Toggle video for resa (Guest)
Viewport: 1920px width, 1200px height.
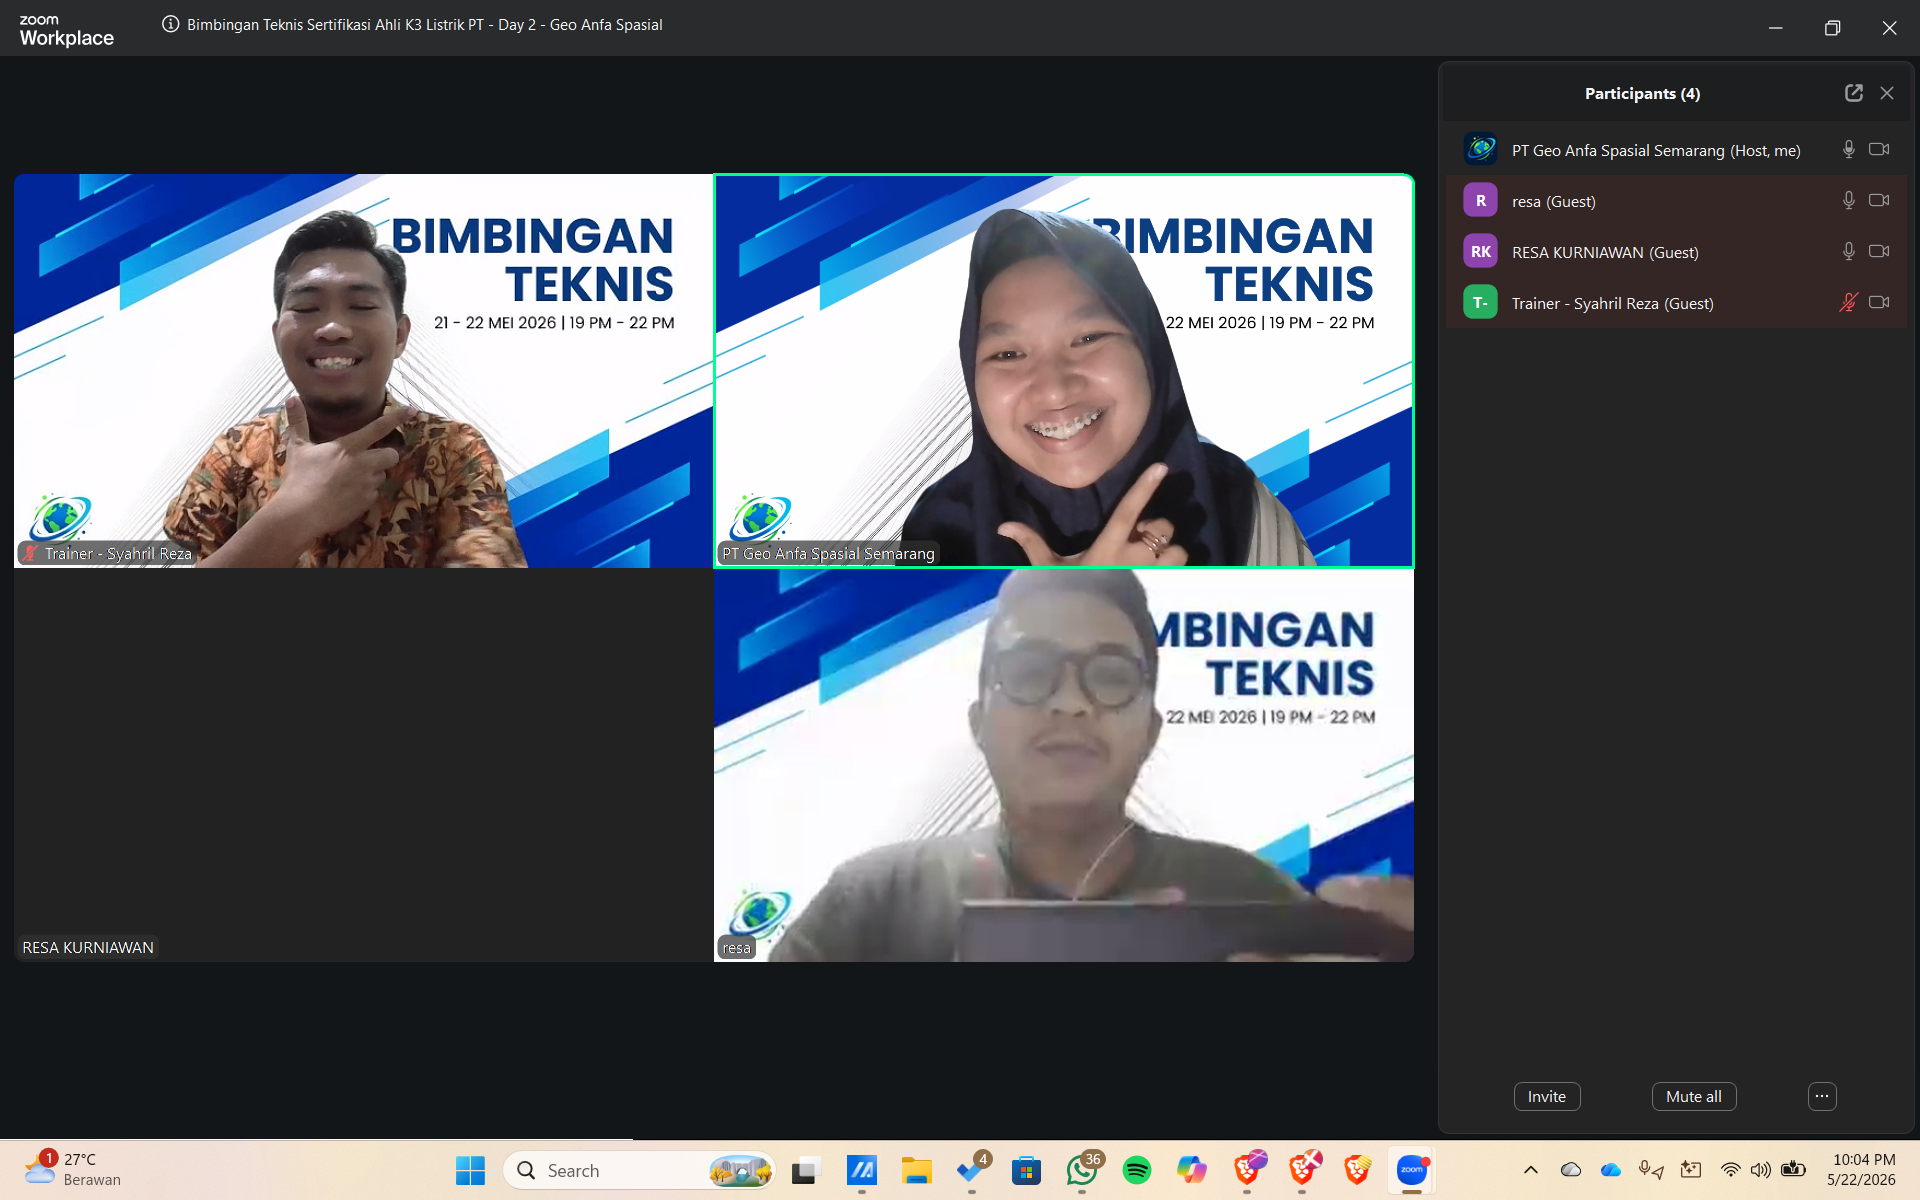coord(1879,200)
